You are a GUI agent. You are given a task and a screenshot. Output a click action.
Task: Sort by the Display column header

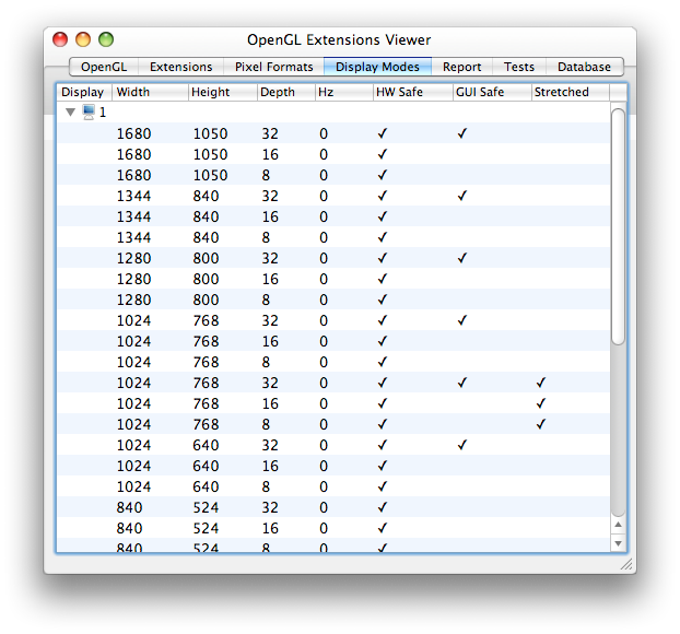coord(84,92)
